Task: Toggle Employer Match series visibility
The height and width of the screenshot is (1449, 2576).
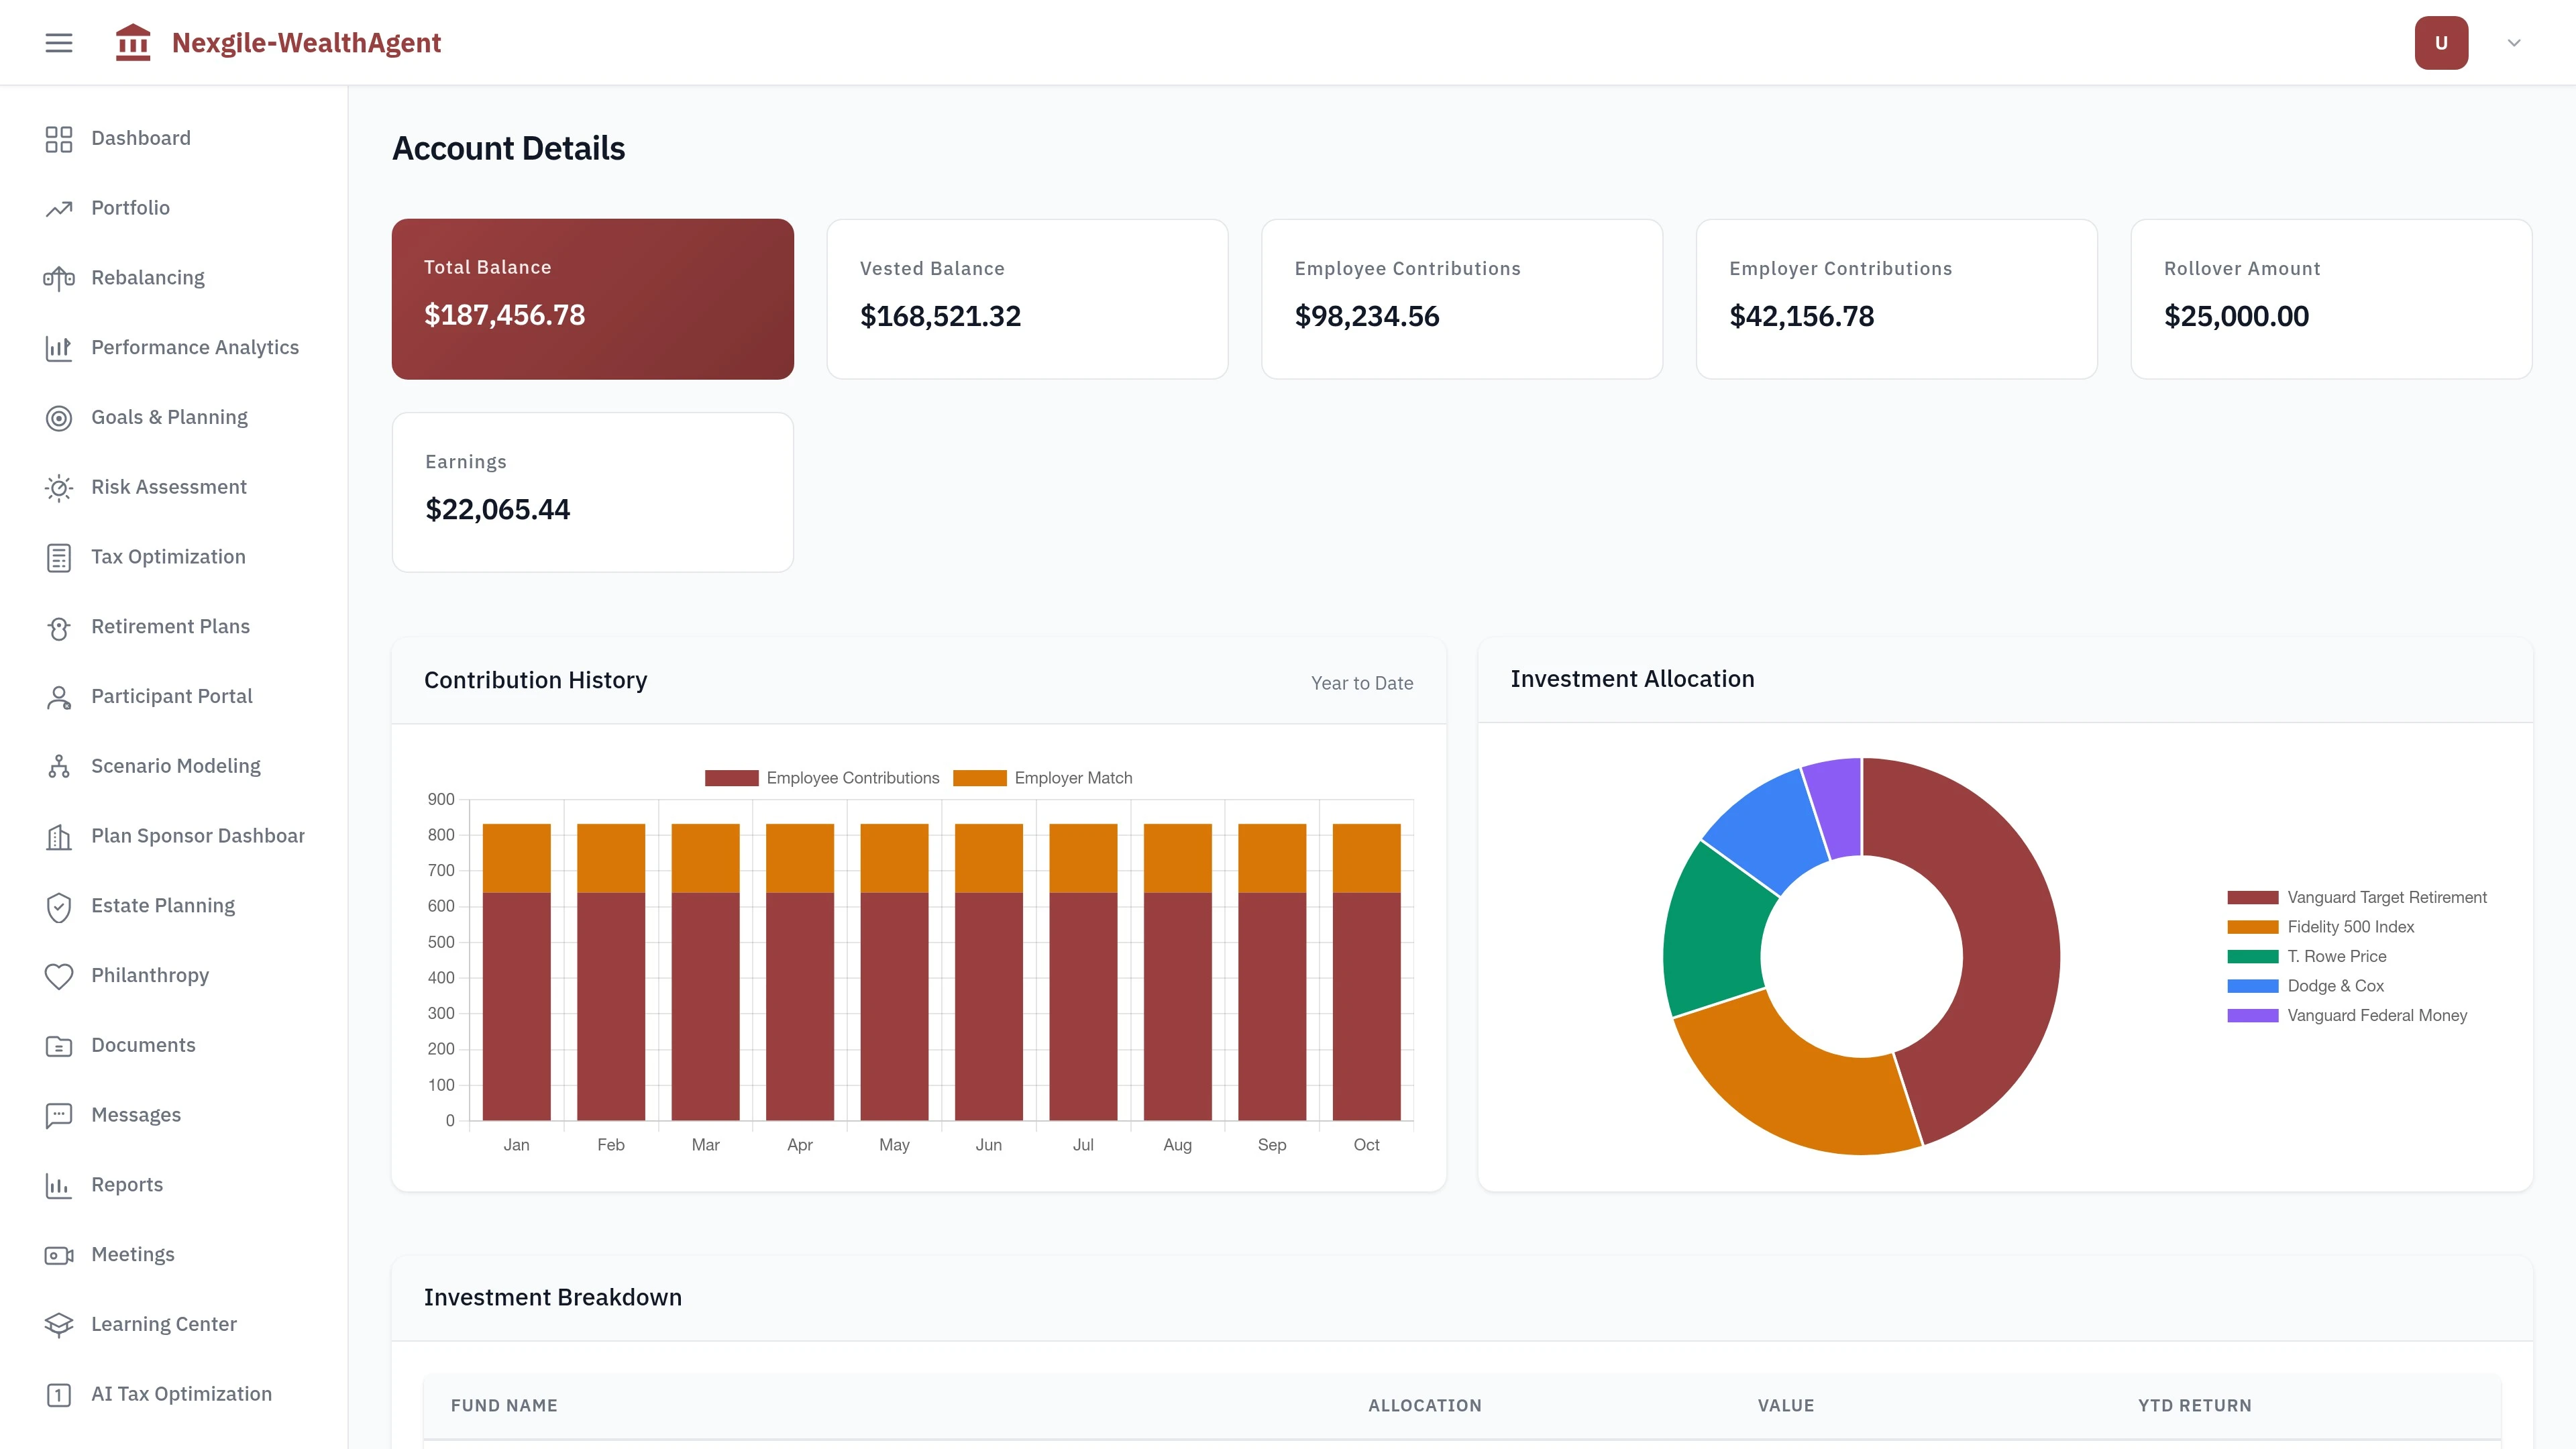Action: (x=1044, y=777)
